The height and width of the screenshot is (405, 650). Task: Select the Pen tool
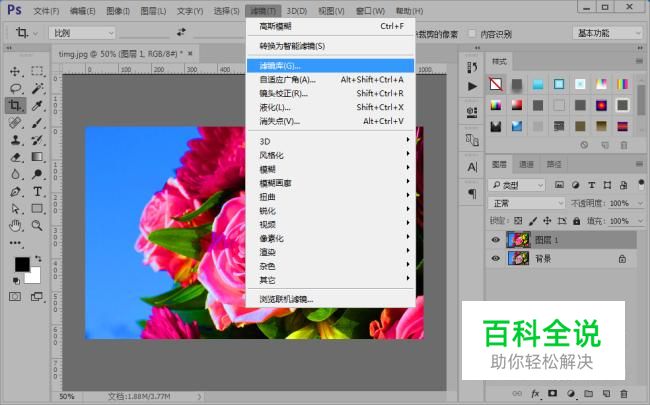click(x=15, y=192)
